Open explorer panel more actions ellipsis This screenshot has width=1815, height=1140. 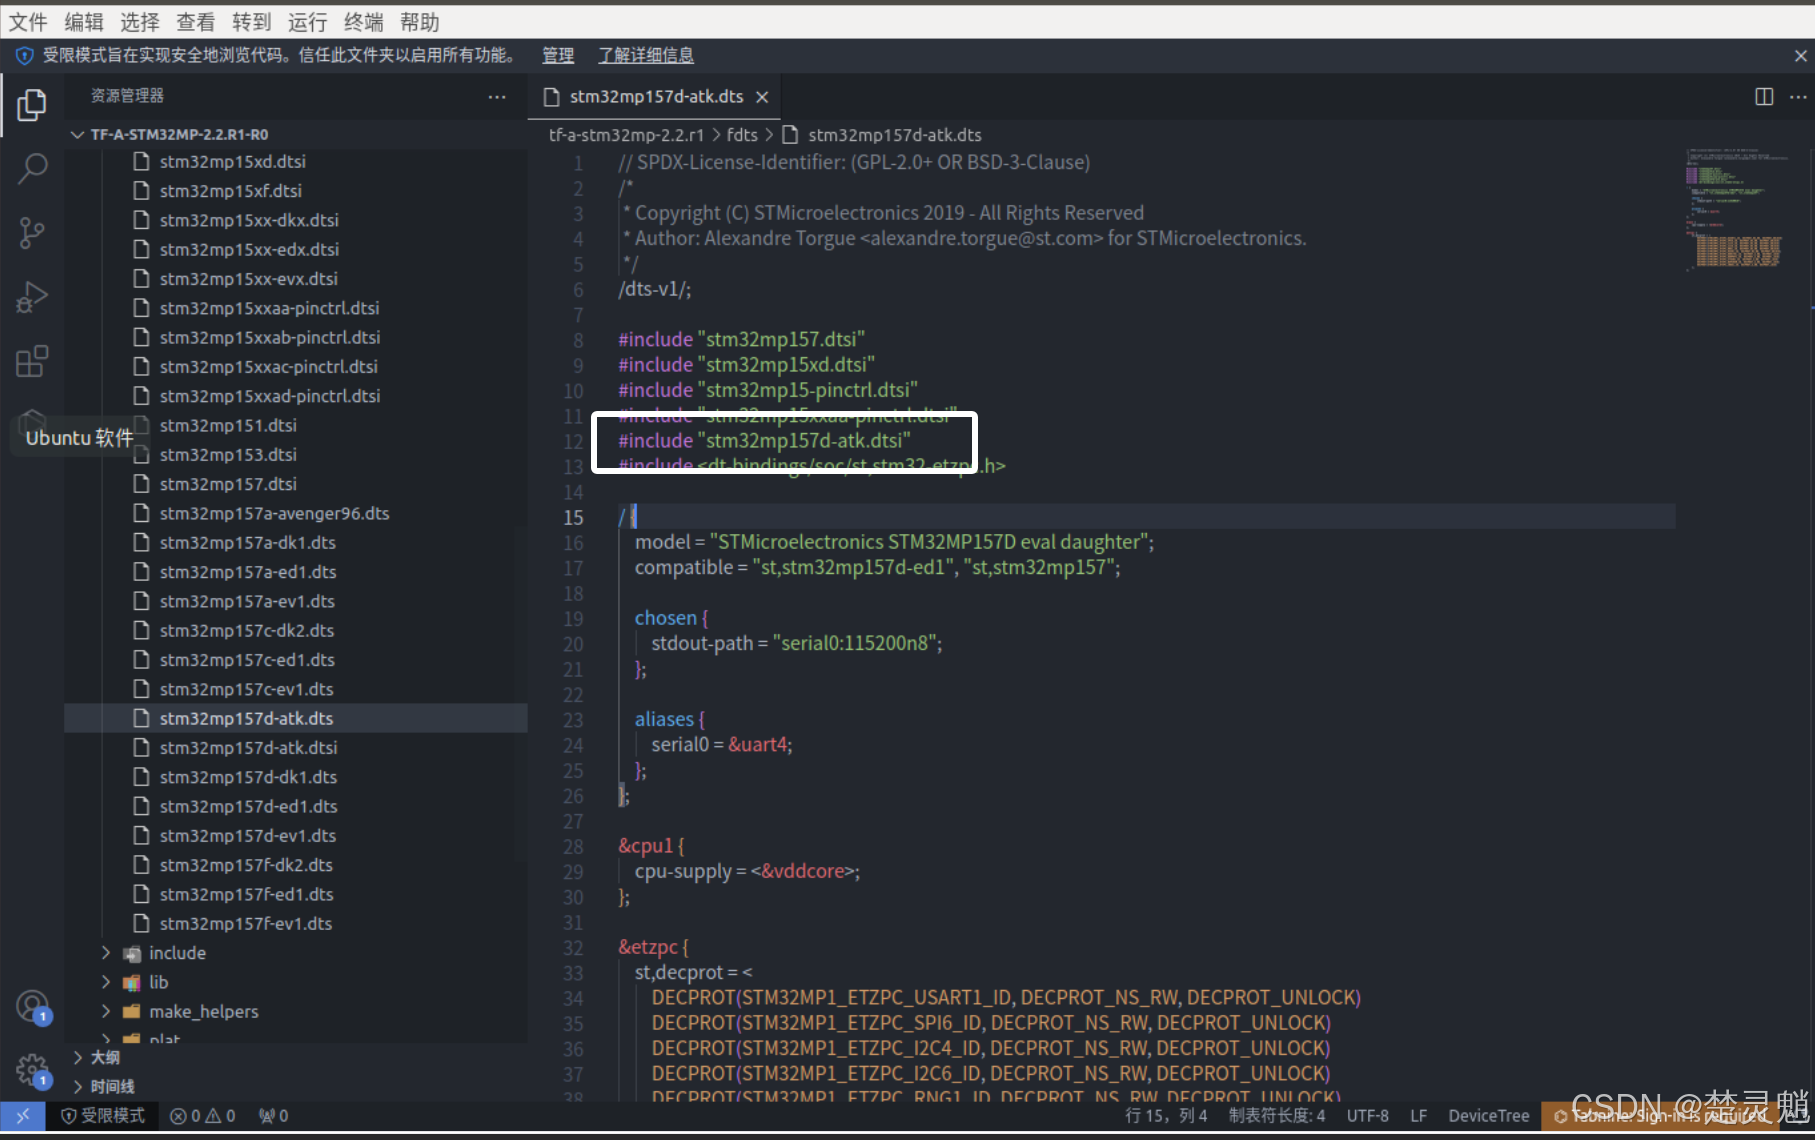pyautogui.click(x=497, y=96)
